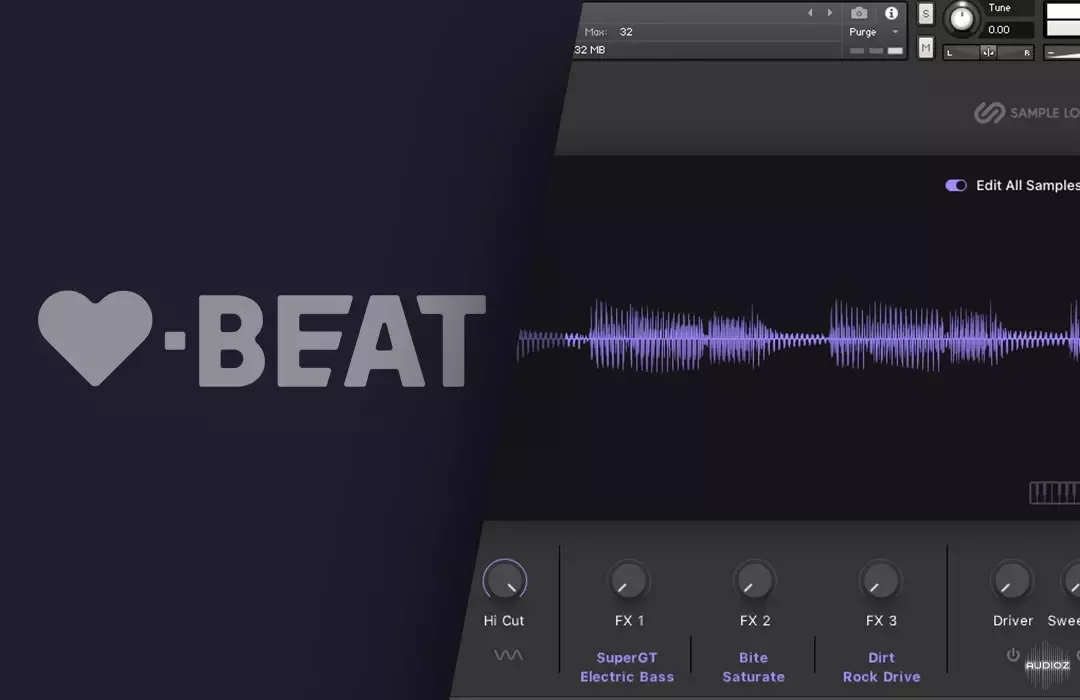Click the Sample Logic logo
This screenshot has height=700, width=1080.
pos(1026,113)
